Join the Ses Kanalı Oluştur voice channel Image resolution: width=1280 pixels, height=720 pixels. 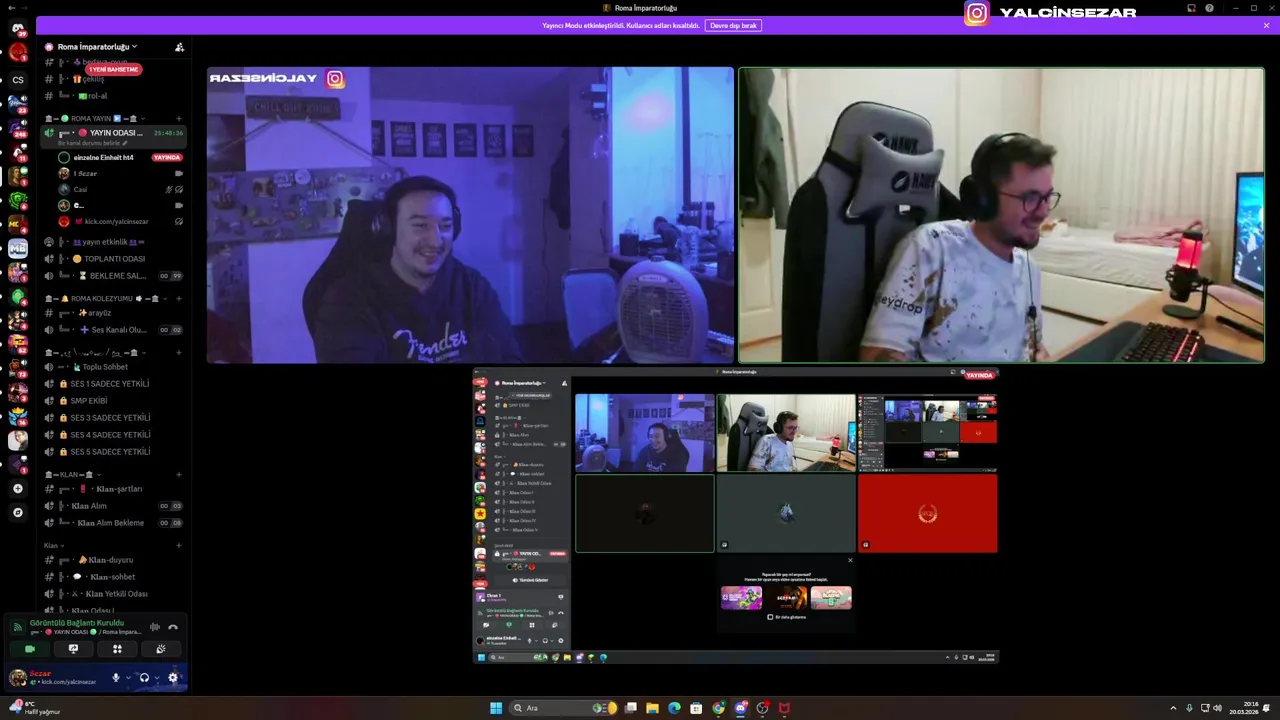click(x=113, y=330)
